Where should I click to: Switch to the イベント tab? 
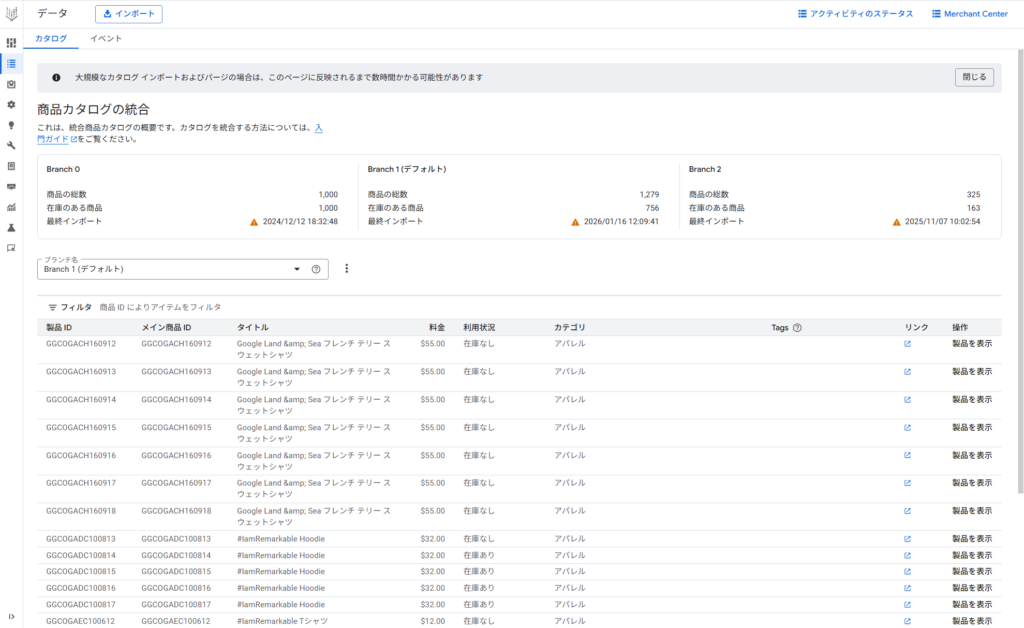click(106, 39)
